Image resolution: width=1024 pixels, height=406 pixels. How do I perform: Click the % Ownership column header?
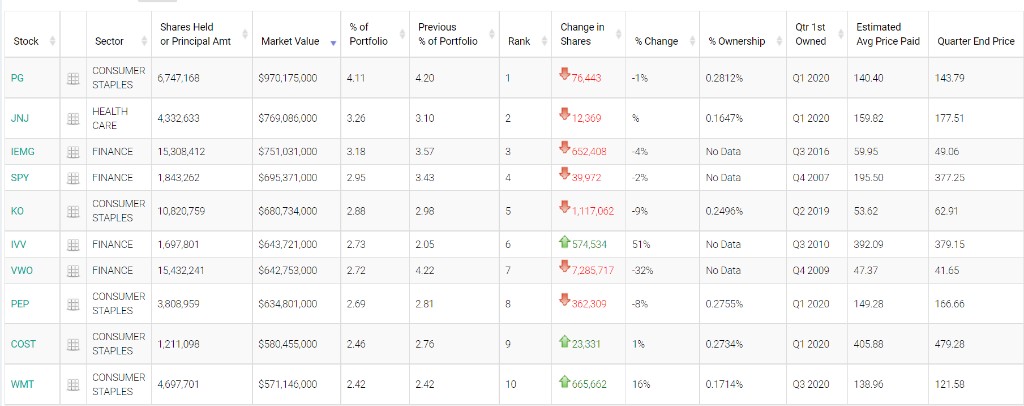[x=736, y=41]
